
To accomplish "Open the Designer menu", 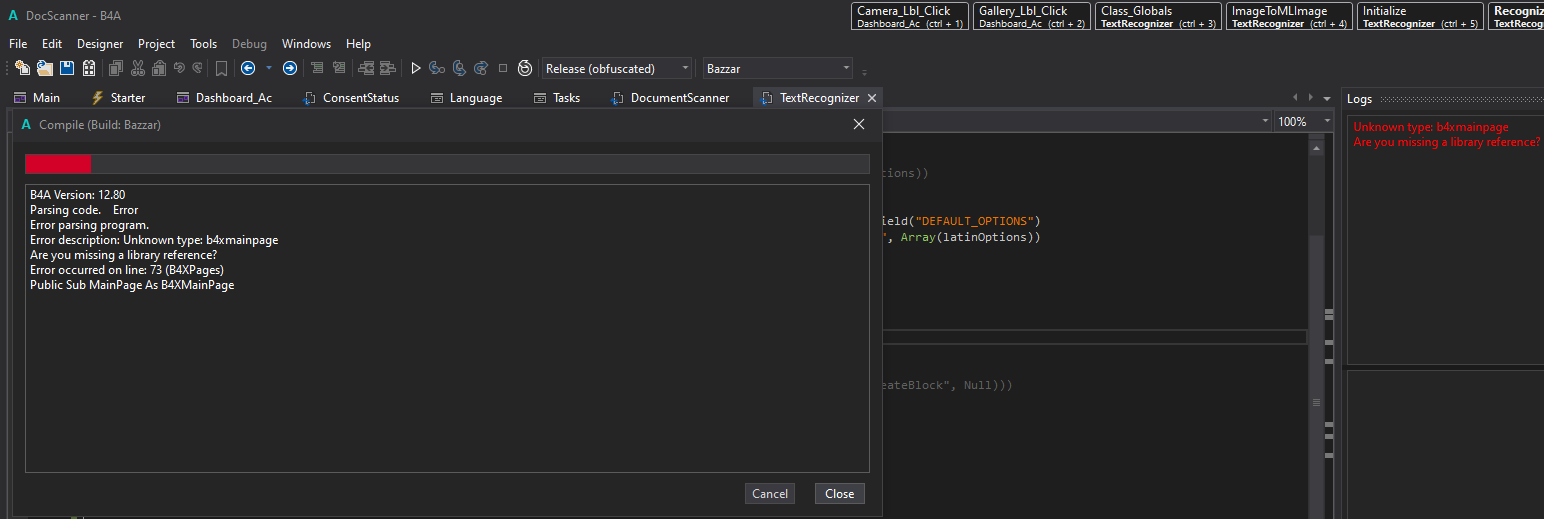I will tap(100, 44).
